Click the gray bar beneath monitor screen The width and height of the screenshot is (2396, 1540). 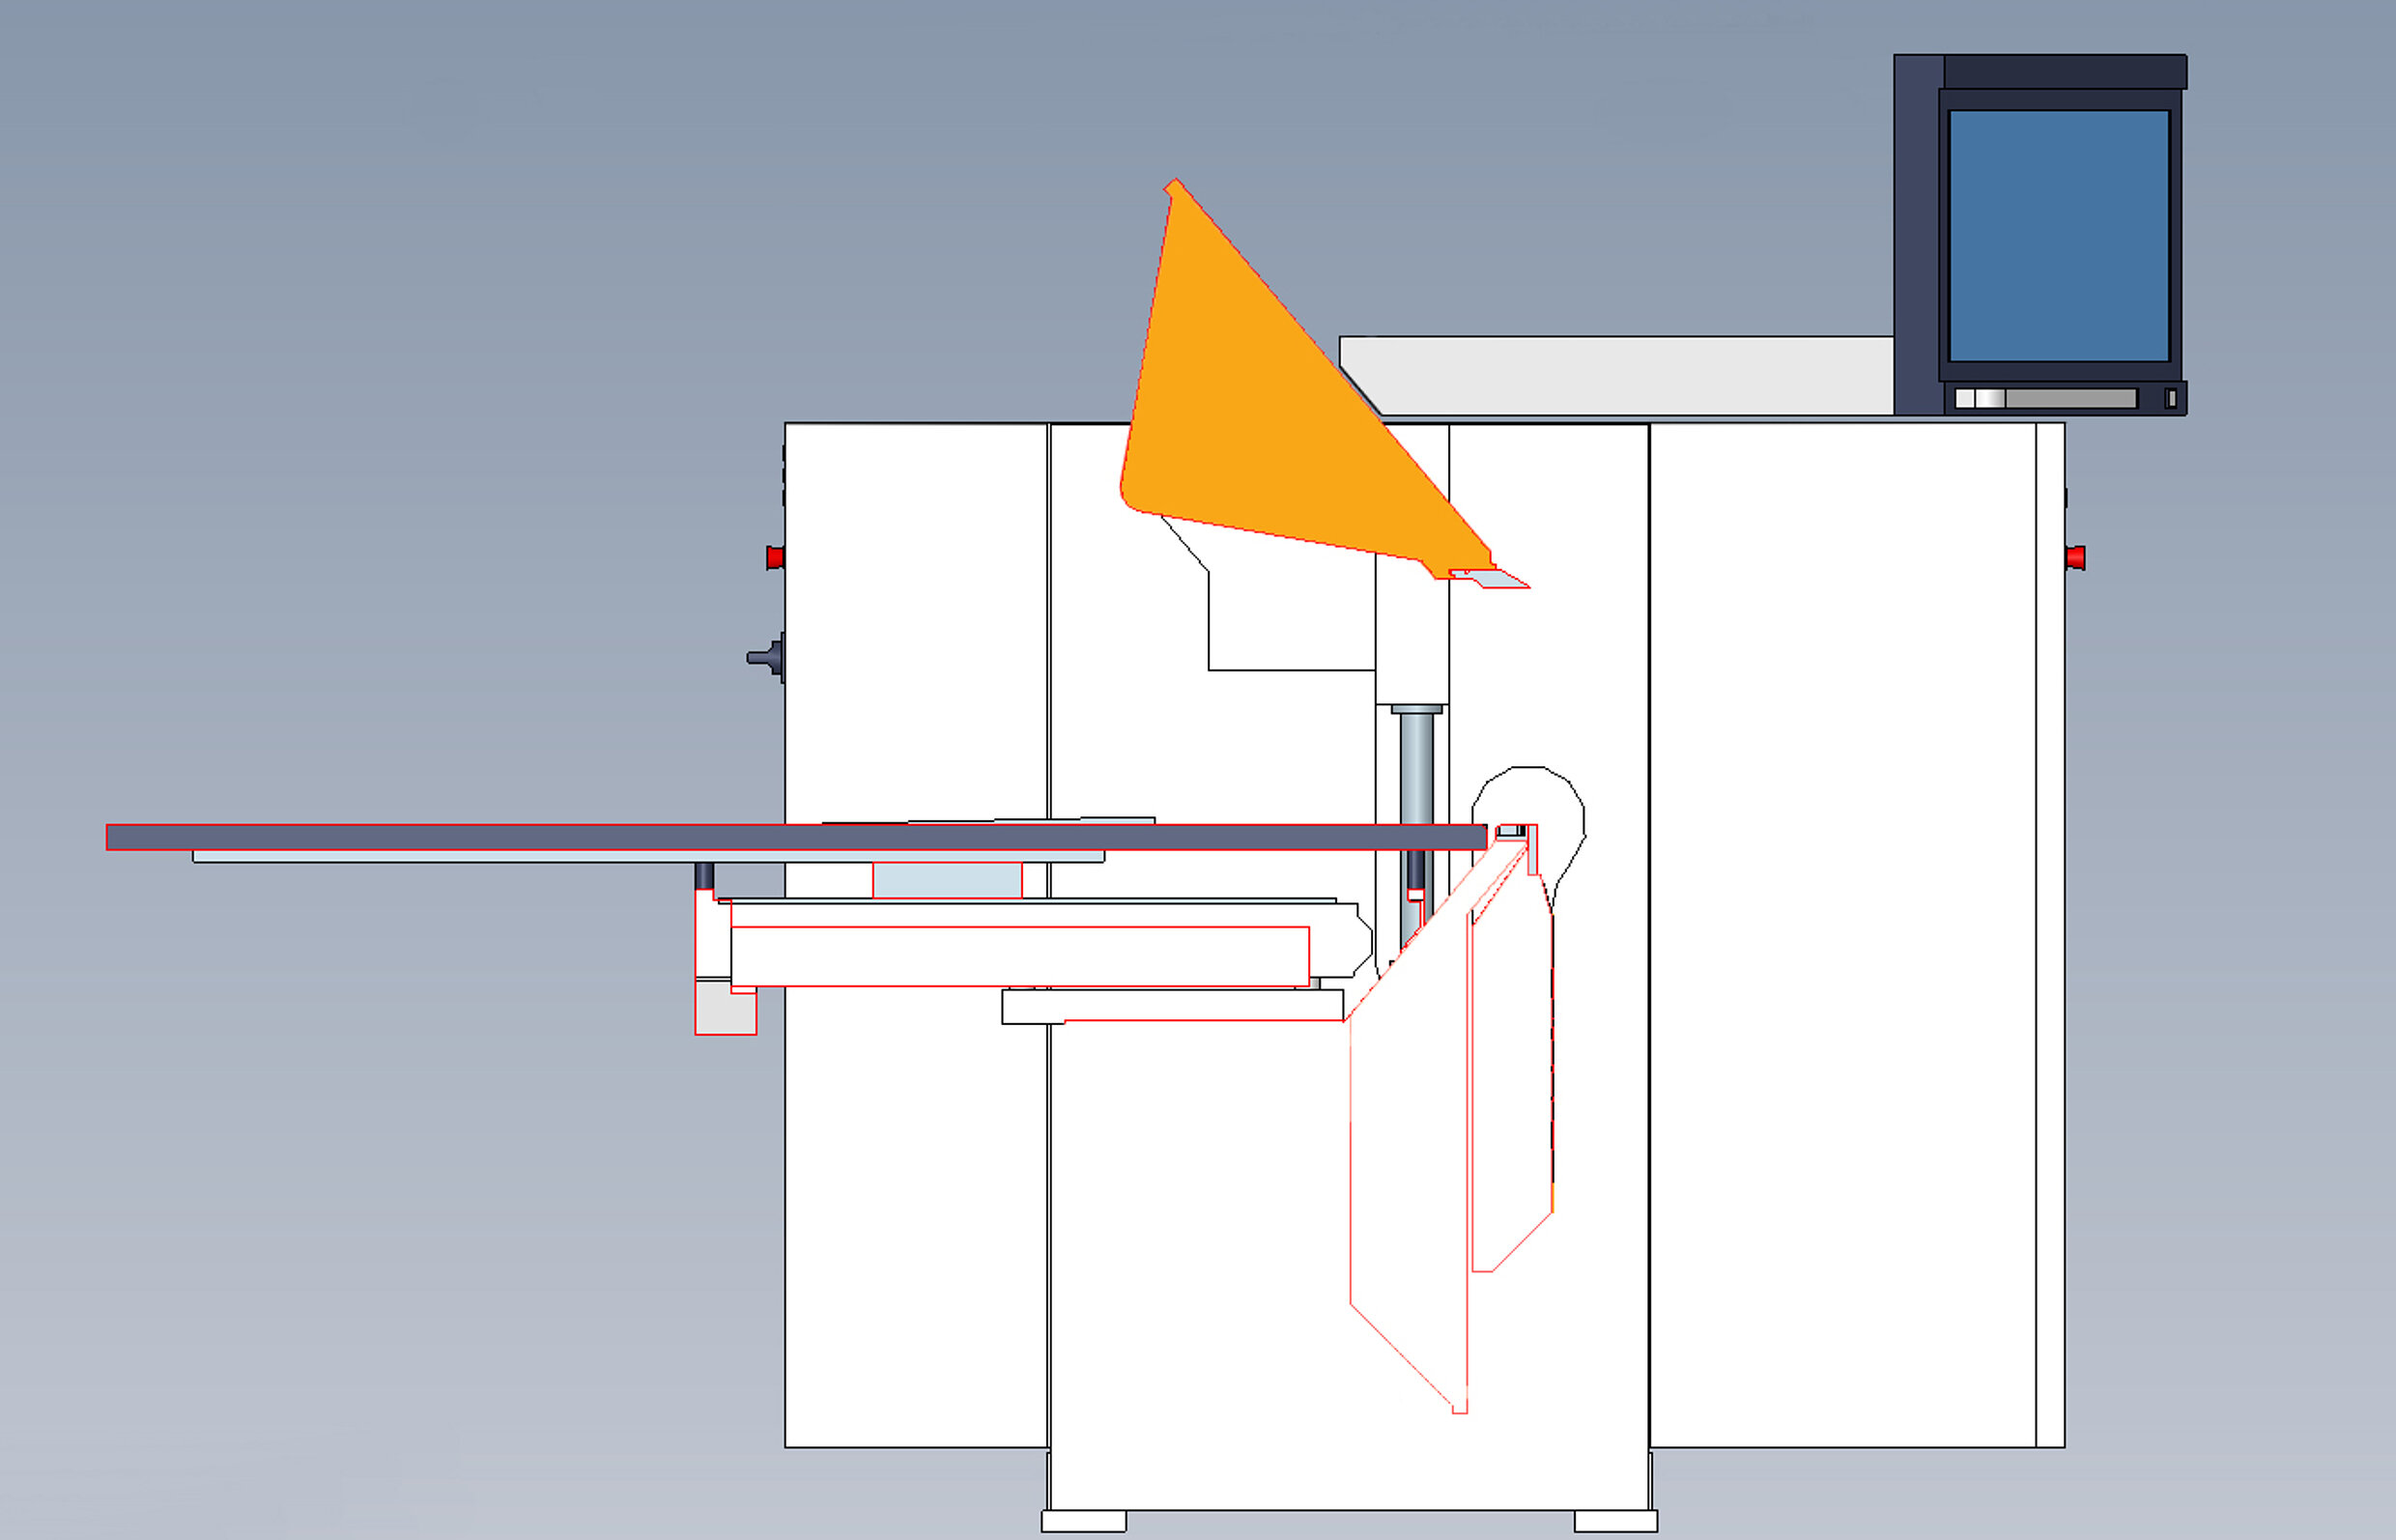(2070, 398)
